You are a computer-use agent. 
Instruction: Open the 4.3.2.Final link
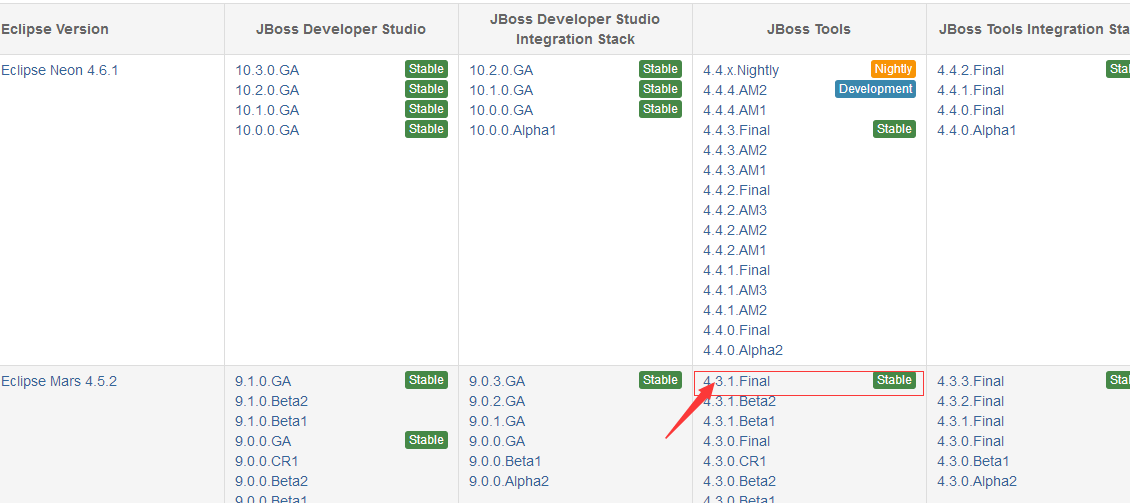(x=971, y=401)
